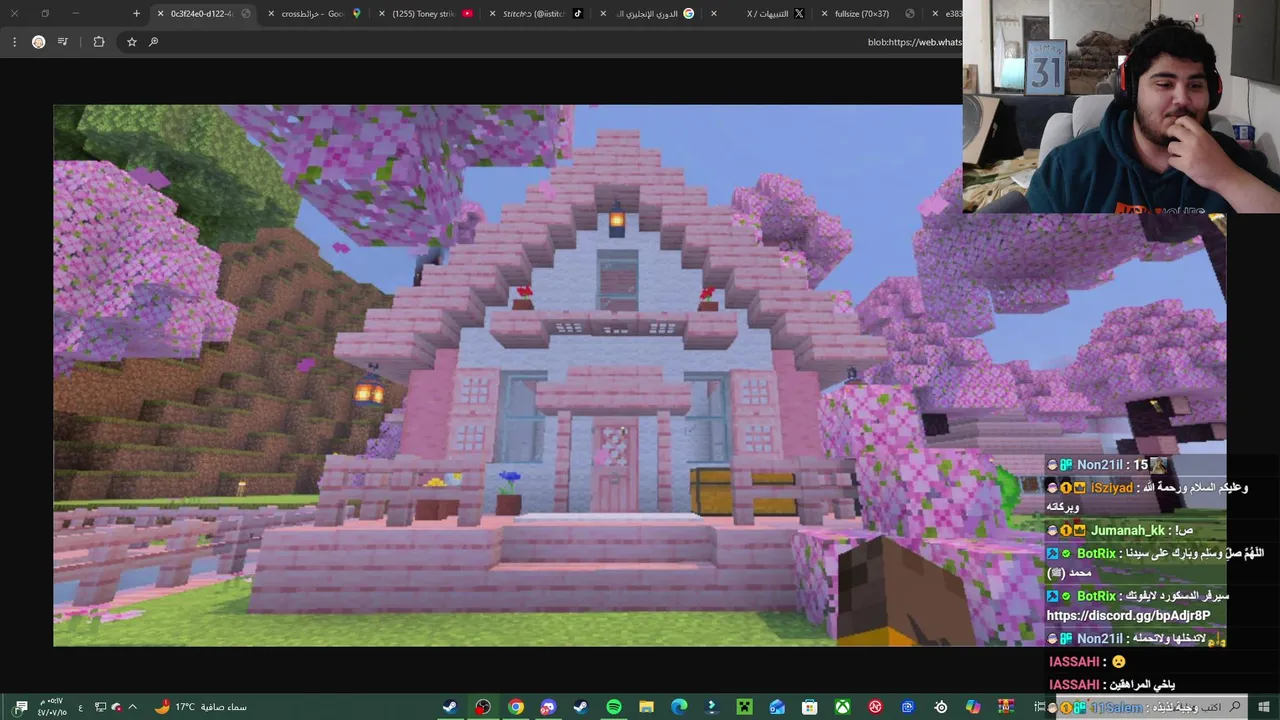1280x720 pixels.
Task: Open the discord.gg/bpAdjr8P link in chat
Action: pyautogui.click(x=1128, y=616)
